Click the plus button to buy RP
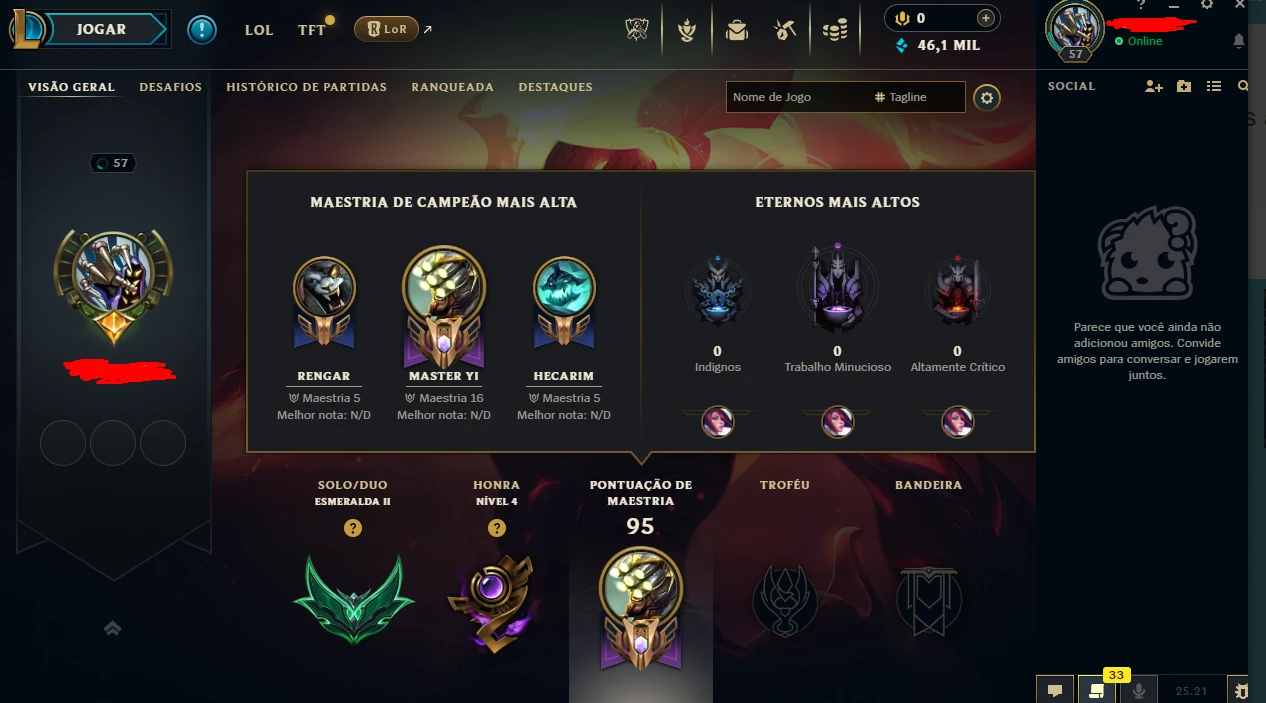This screenshot has height=703, width=1266. click(x=986, y=18)
